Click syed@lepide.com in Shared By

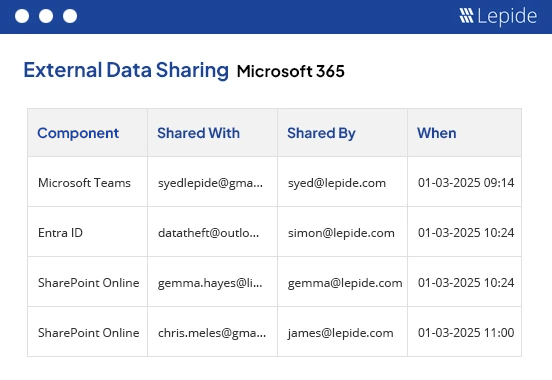(337, 183)
